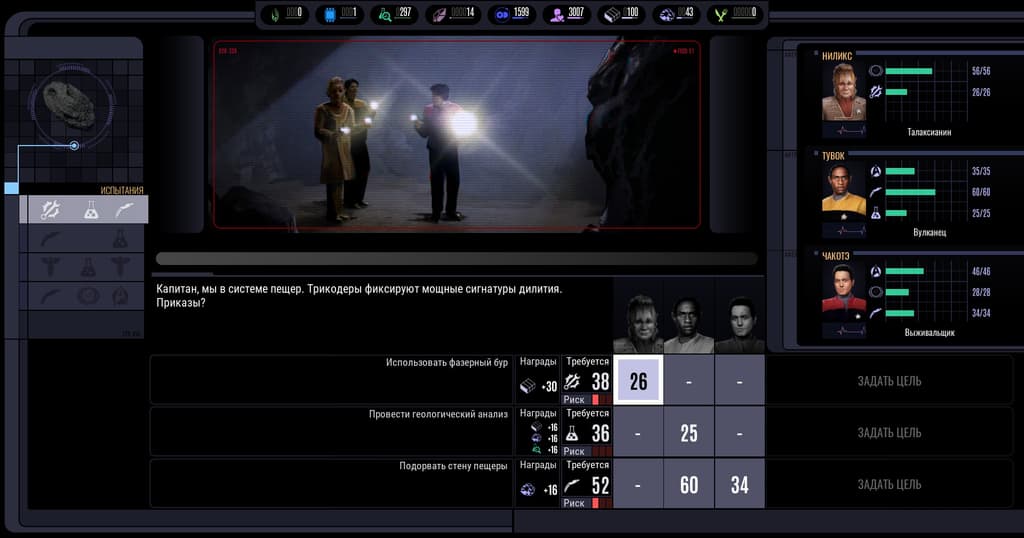Viewport: 1024px width, 538px height.
Task: Click the engineering wrench icon in Испытания row
Action: click(x=50, y=210)
